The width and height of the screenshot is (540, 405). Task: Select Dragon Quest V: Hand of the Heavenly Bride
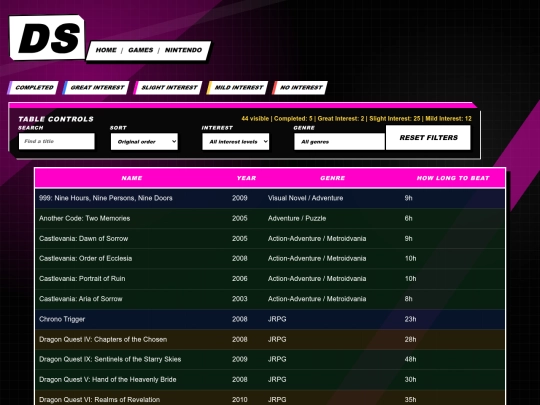[270, 380]
